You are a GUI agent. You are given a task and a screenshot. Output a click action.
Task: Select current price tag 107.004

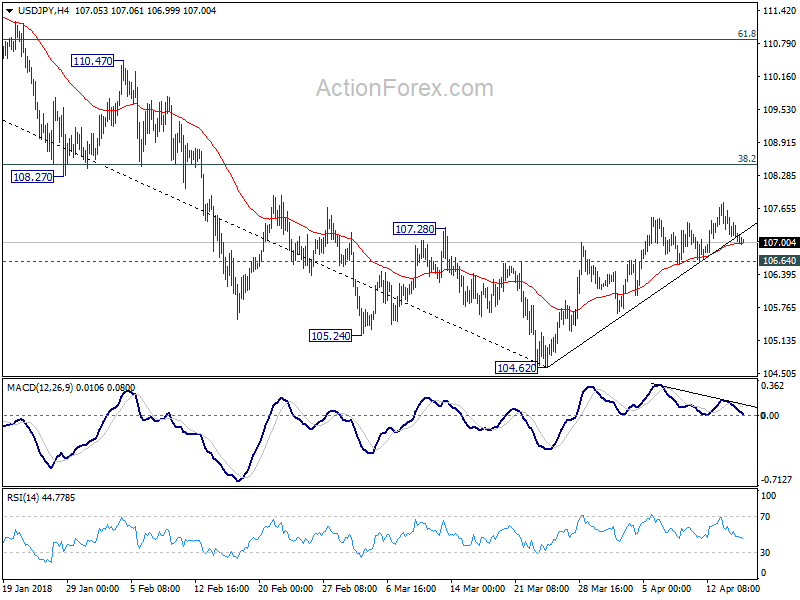pos(779,243)
